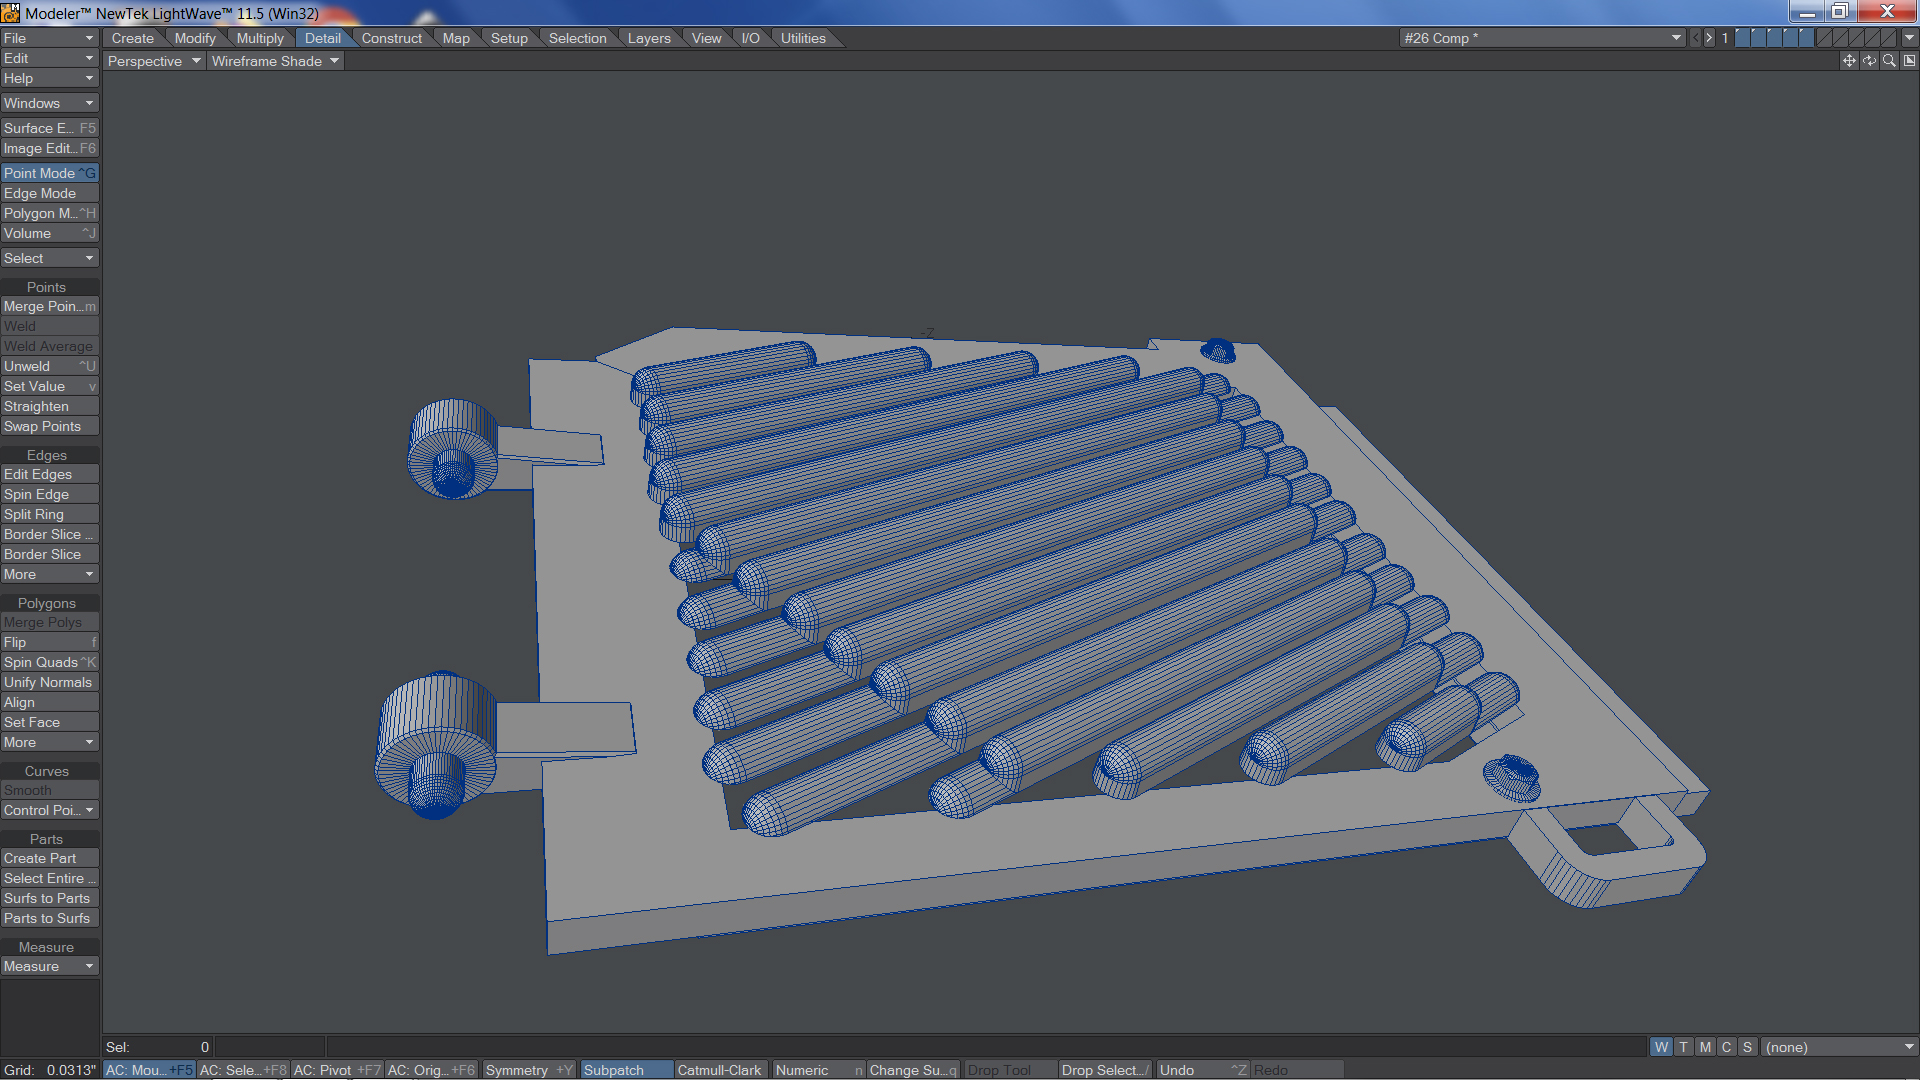Click the viewport maximize toggle icon
1920x1080 pixels.
click(x=1909, y=61)
